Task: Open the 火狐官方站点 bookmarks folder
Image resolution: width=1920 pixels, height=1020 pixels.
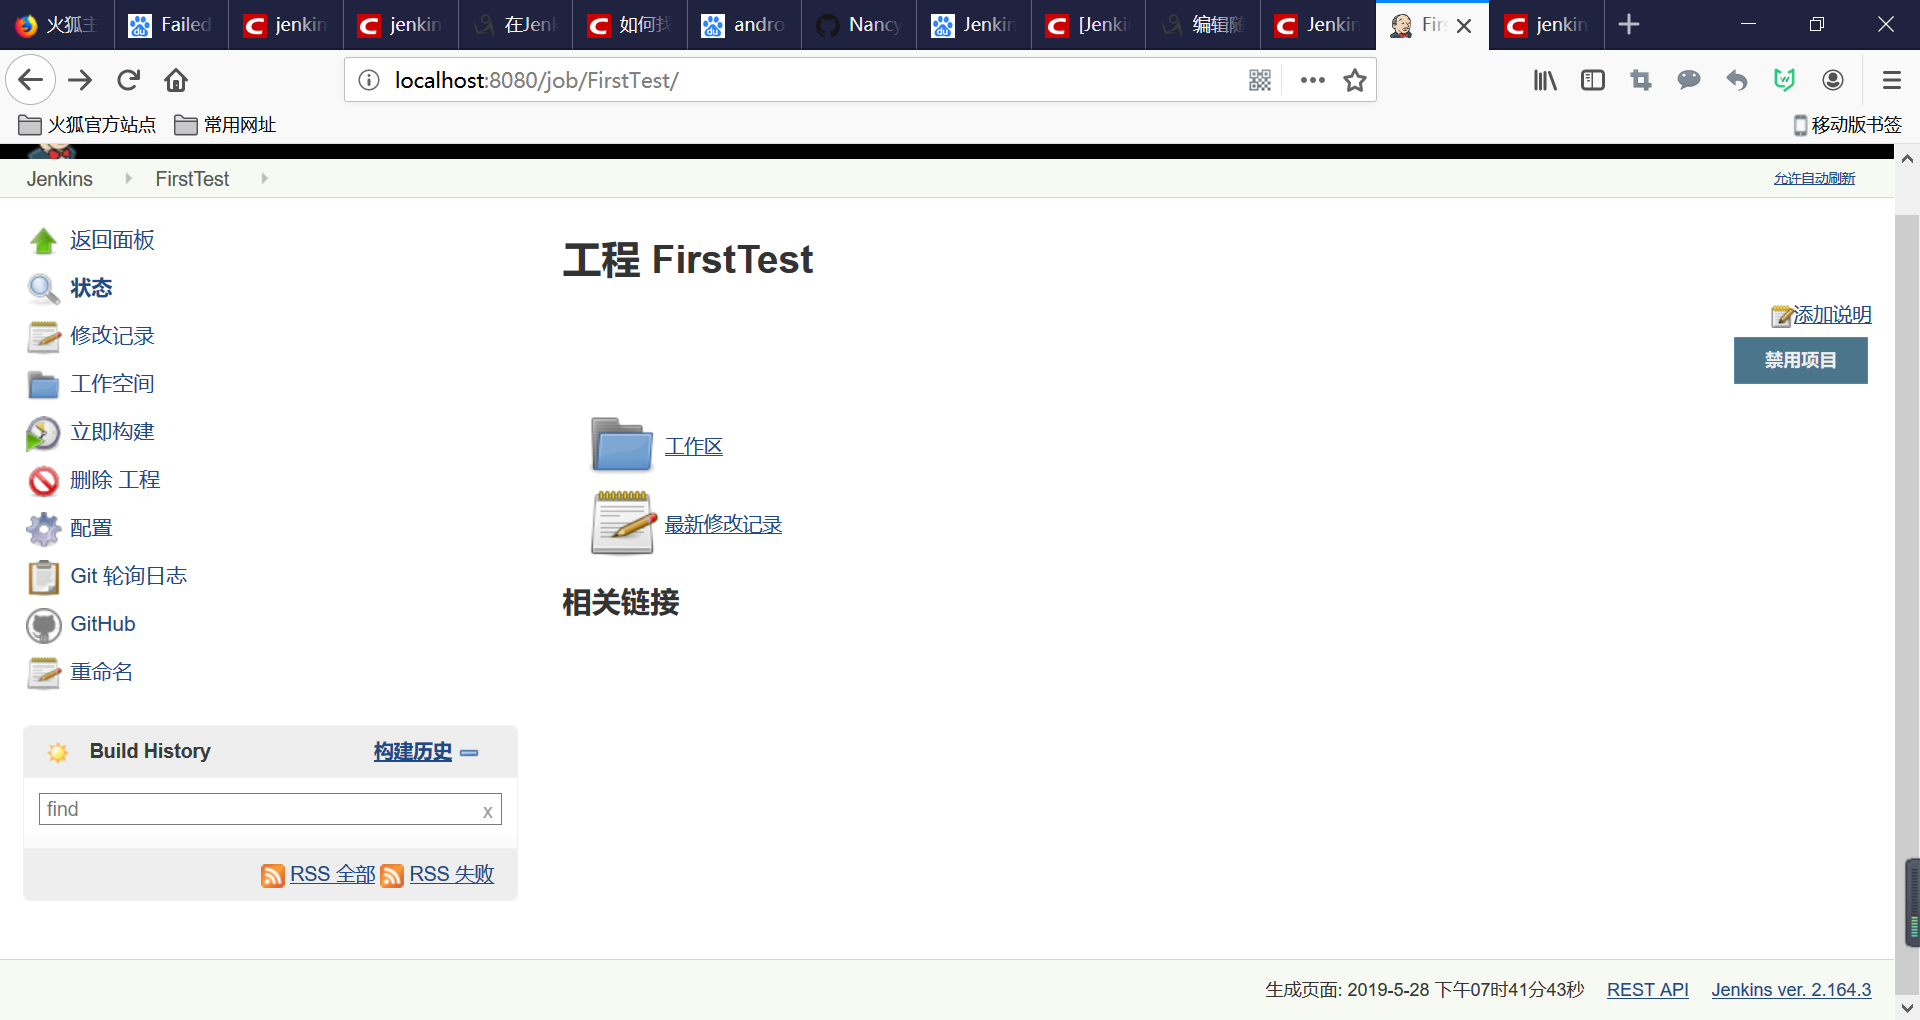Action: pos(87,125)
